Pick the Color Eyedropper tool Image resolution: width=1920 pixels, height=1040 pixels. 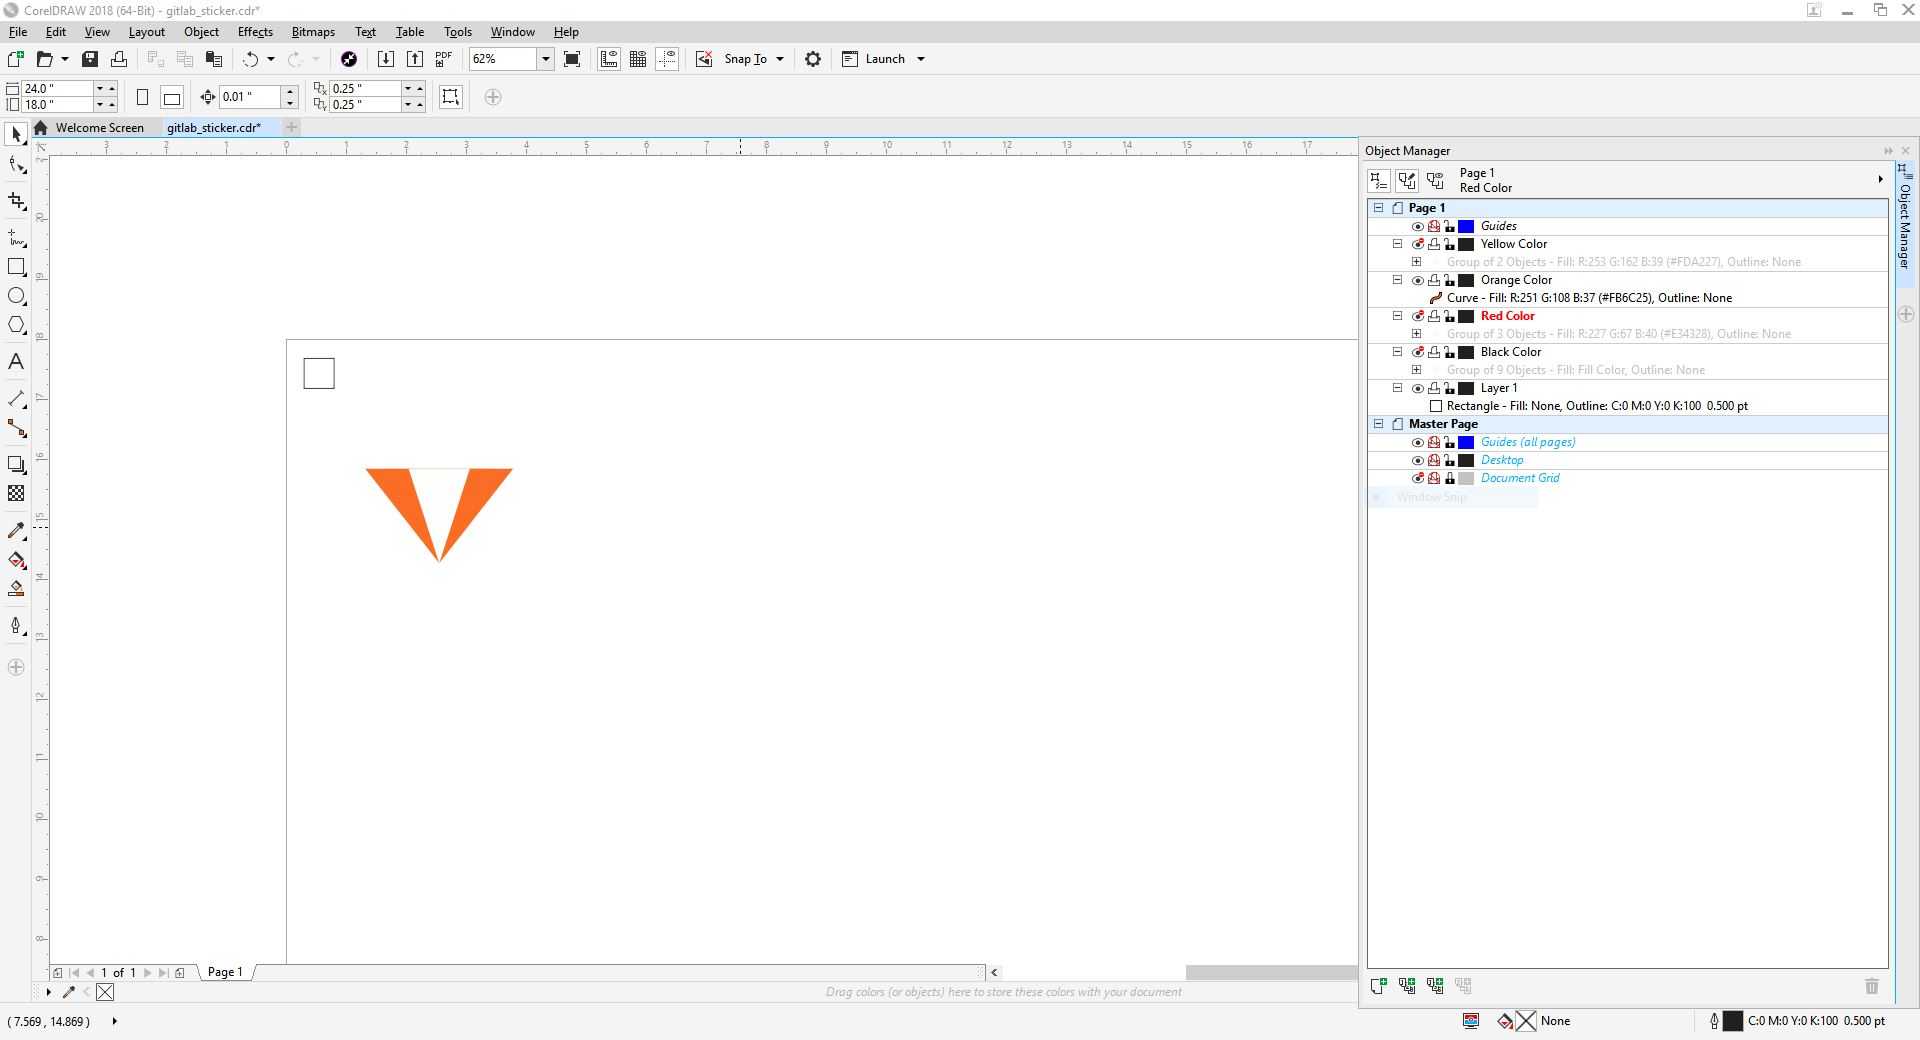(16, 530)
